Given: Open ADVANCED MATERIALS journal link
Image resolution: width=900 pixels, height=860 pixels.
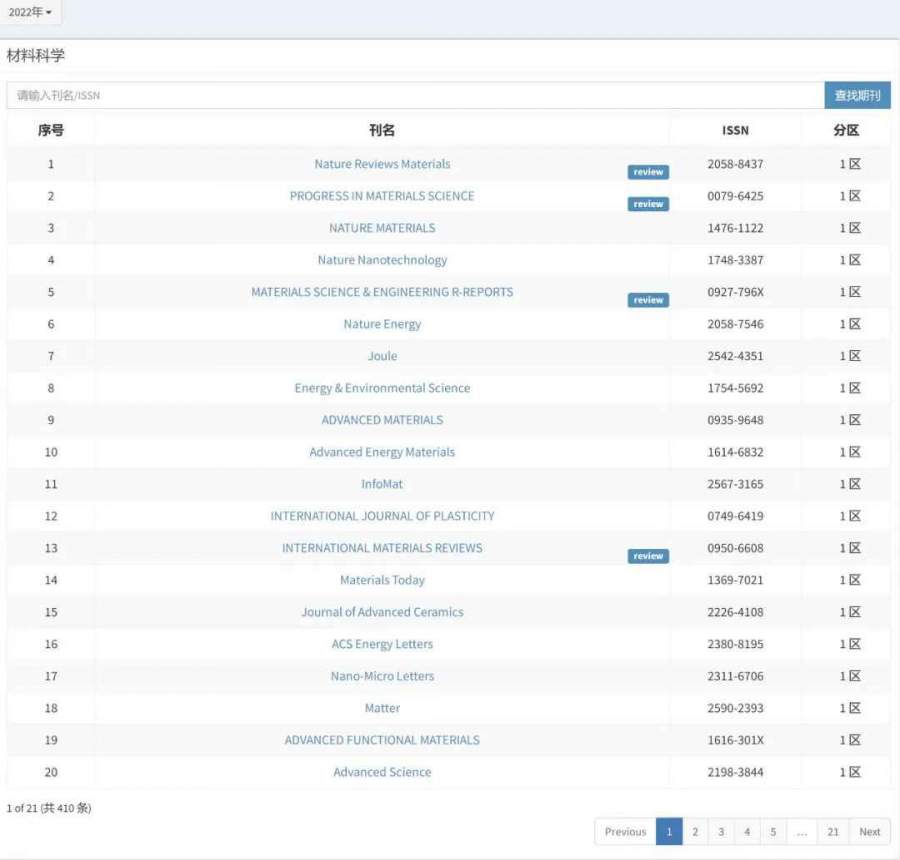Looking at the screenshot, I should click(x=382, y=420).
